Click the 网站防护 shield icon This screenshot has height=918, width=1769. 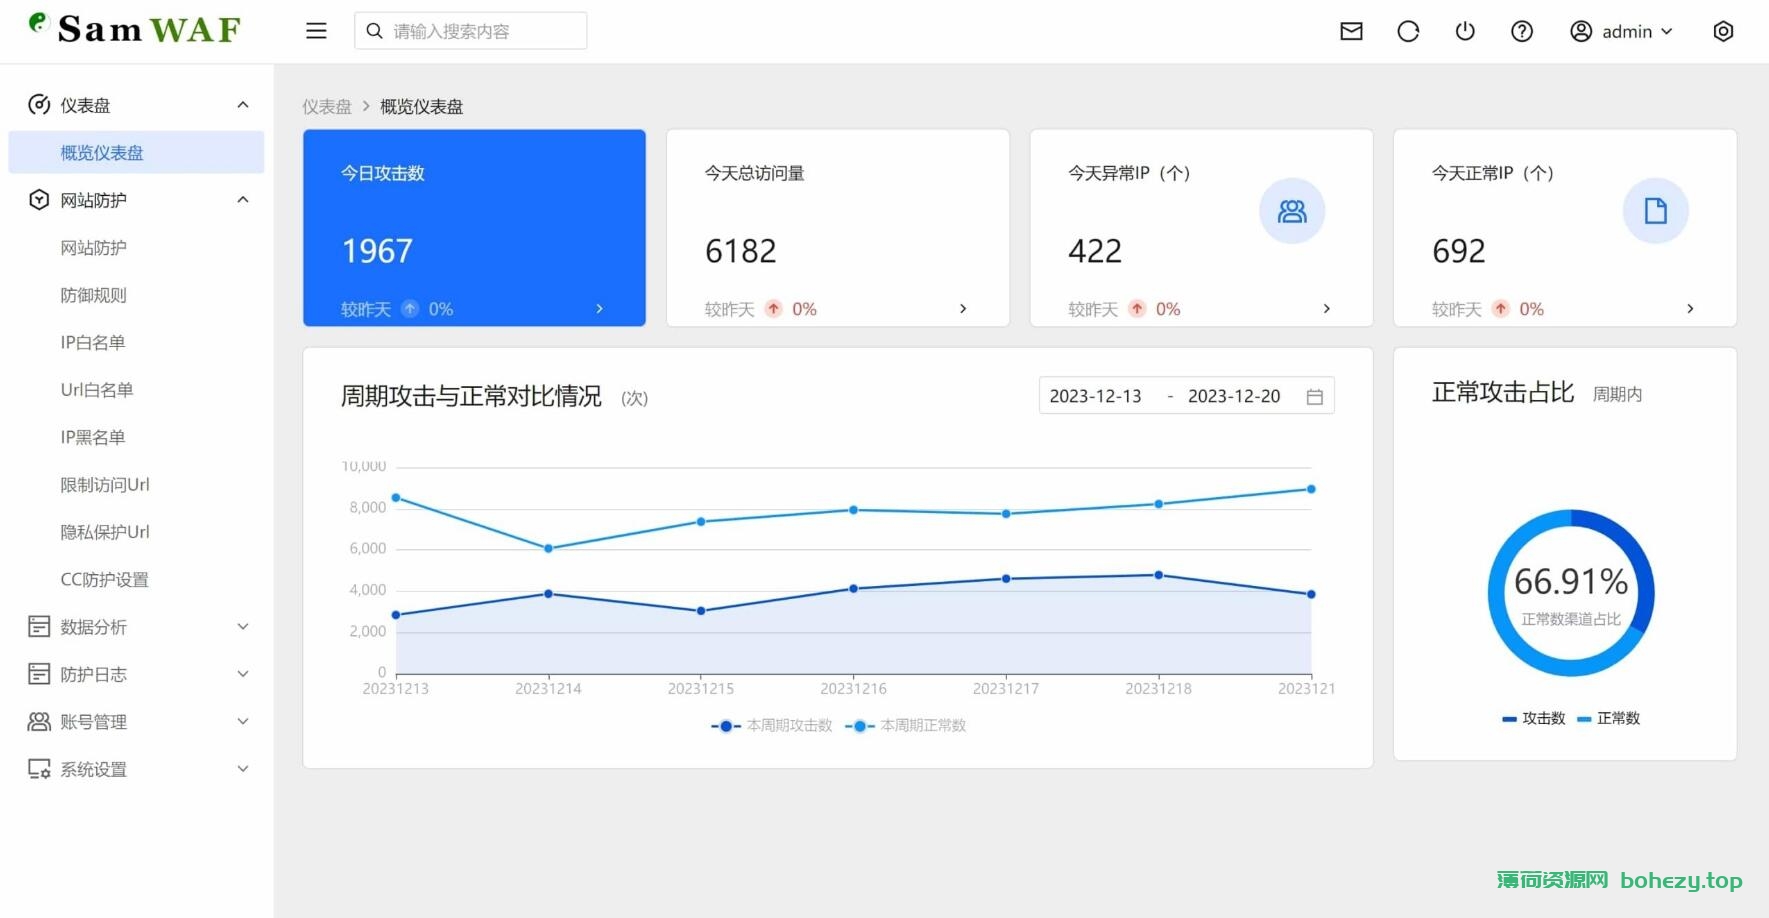pos(39,200)
